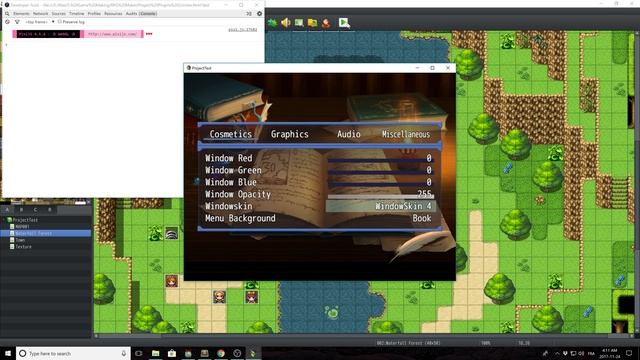Select tileset tab B

click(x=21, y=209)
